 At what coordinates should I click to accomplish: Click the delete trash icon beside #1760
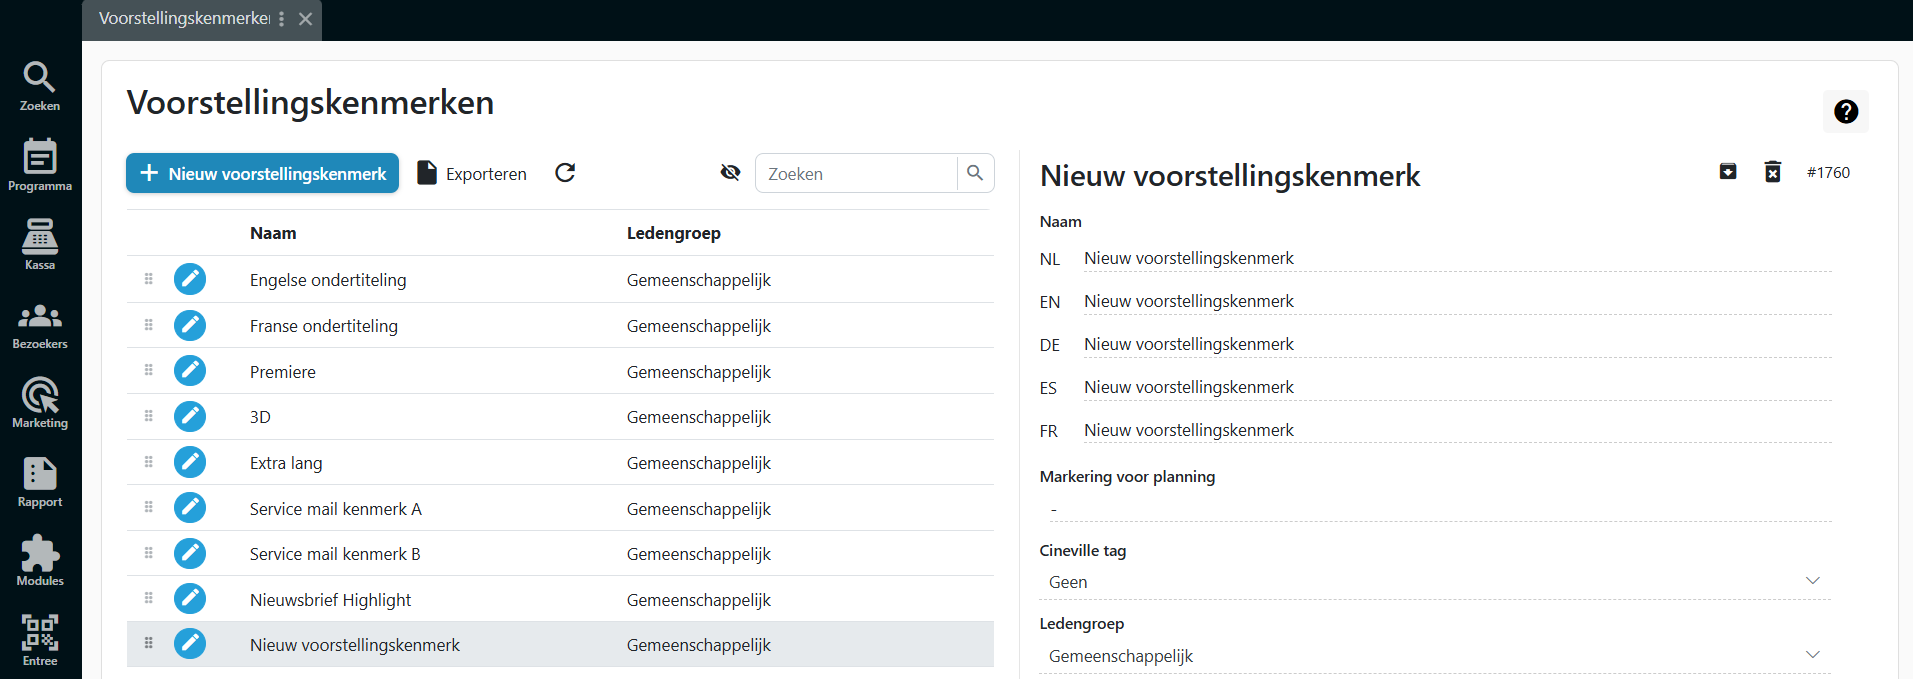coord(1773,172)
